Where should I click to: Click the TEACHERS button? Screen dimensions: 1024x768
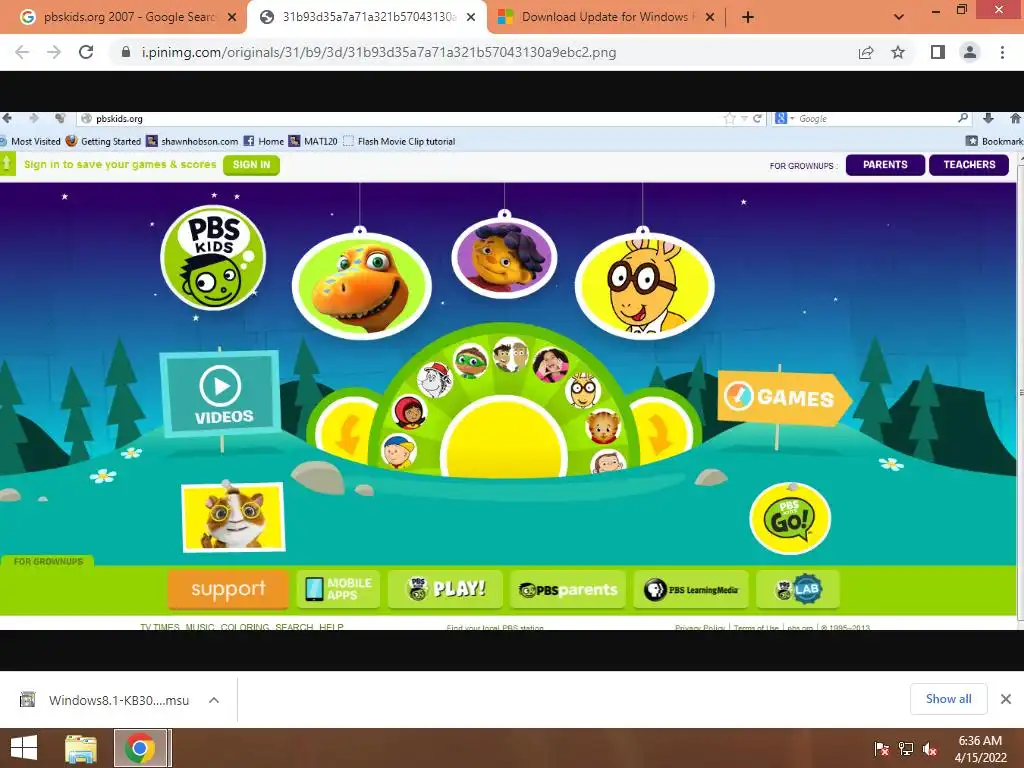[x=969, y=165]
